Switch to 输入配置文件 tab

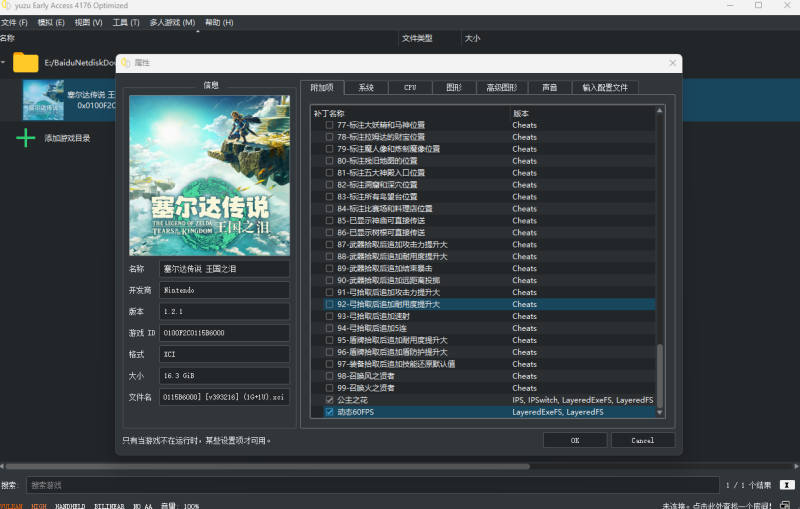pos(605,88)
